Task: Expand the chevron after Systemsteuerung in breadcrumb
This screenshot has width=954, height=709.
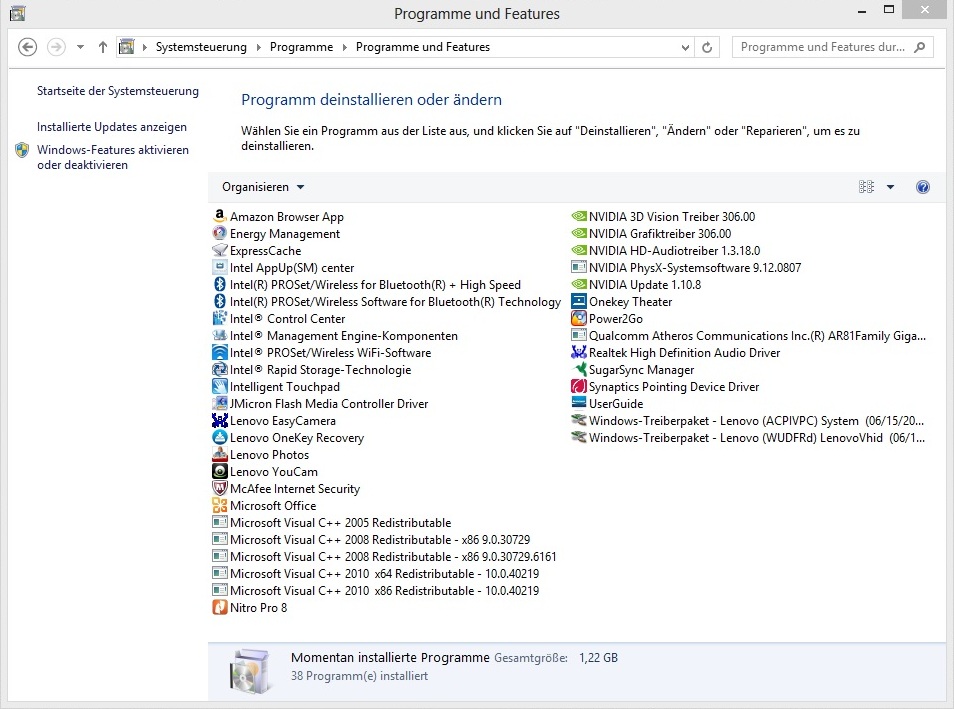Action: (x=258, y=47)
